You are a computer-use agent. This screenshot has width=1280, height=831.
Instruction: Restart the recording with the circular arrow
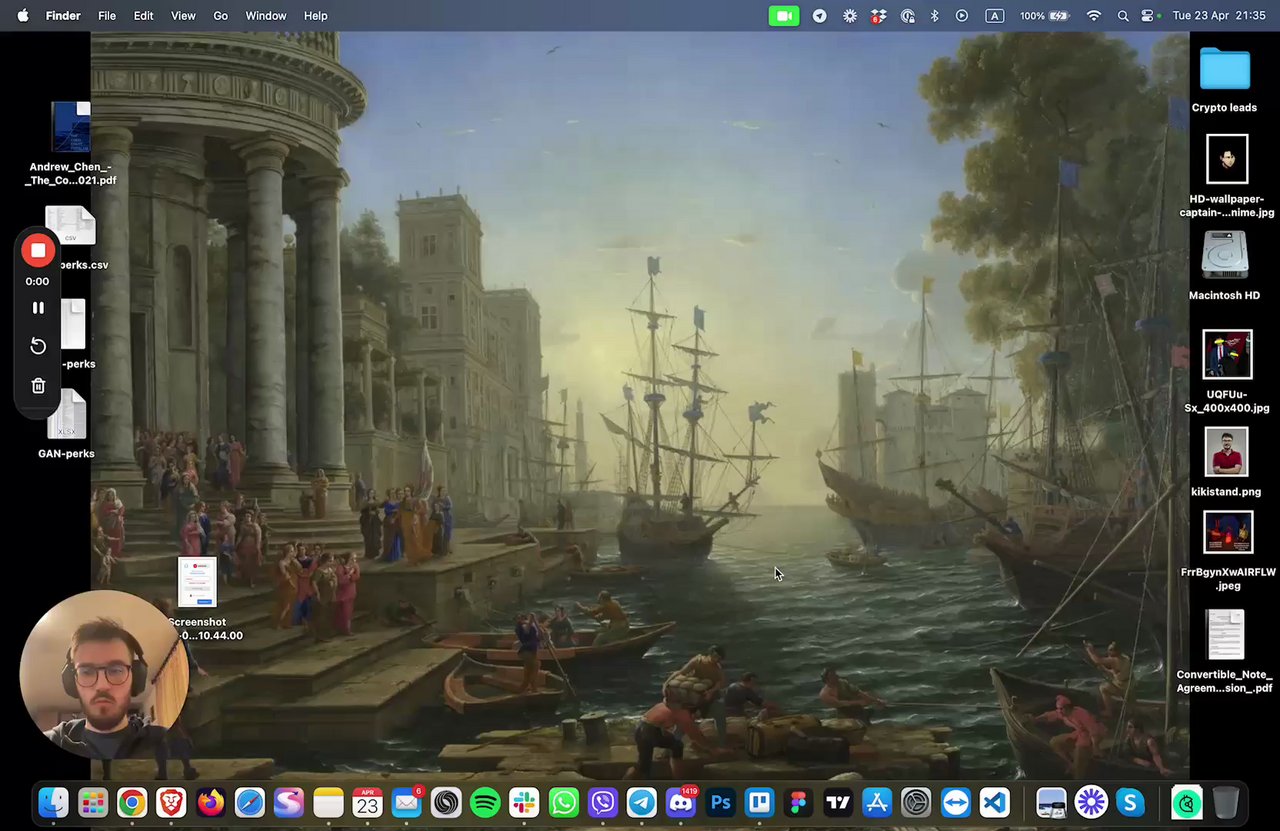click(38, 346)
